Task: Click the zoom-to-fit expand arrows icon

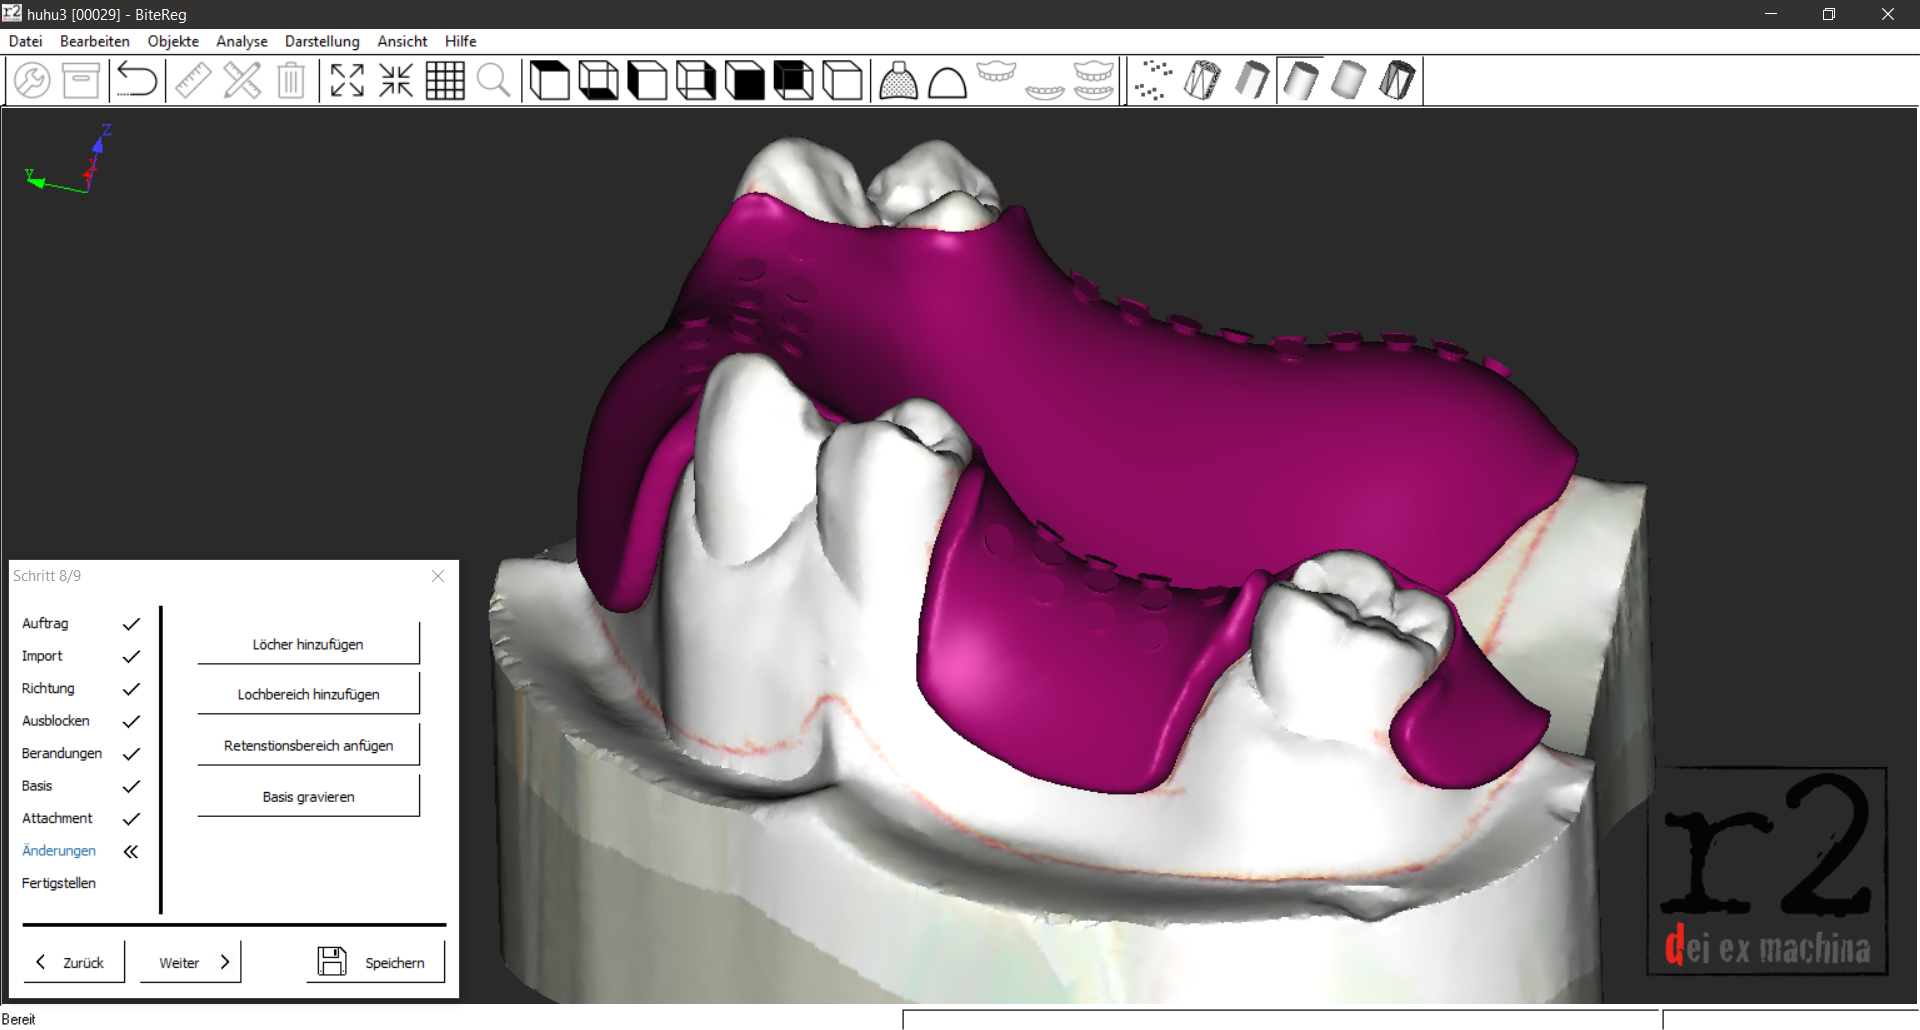Action: click(347, 80)
